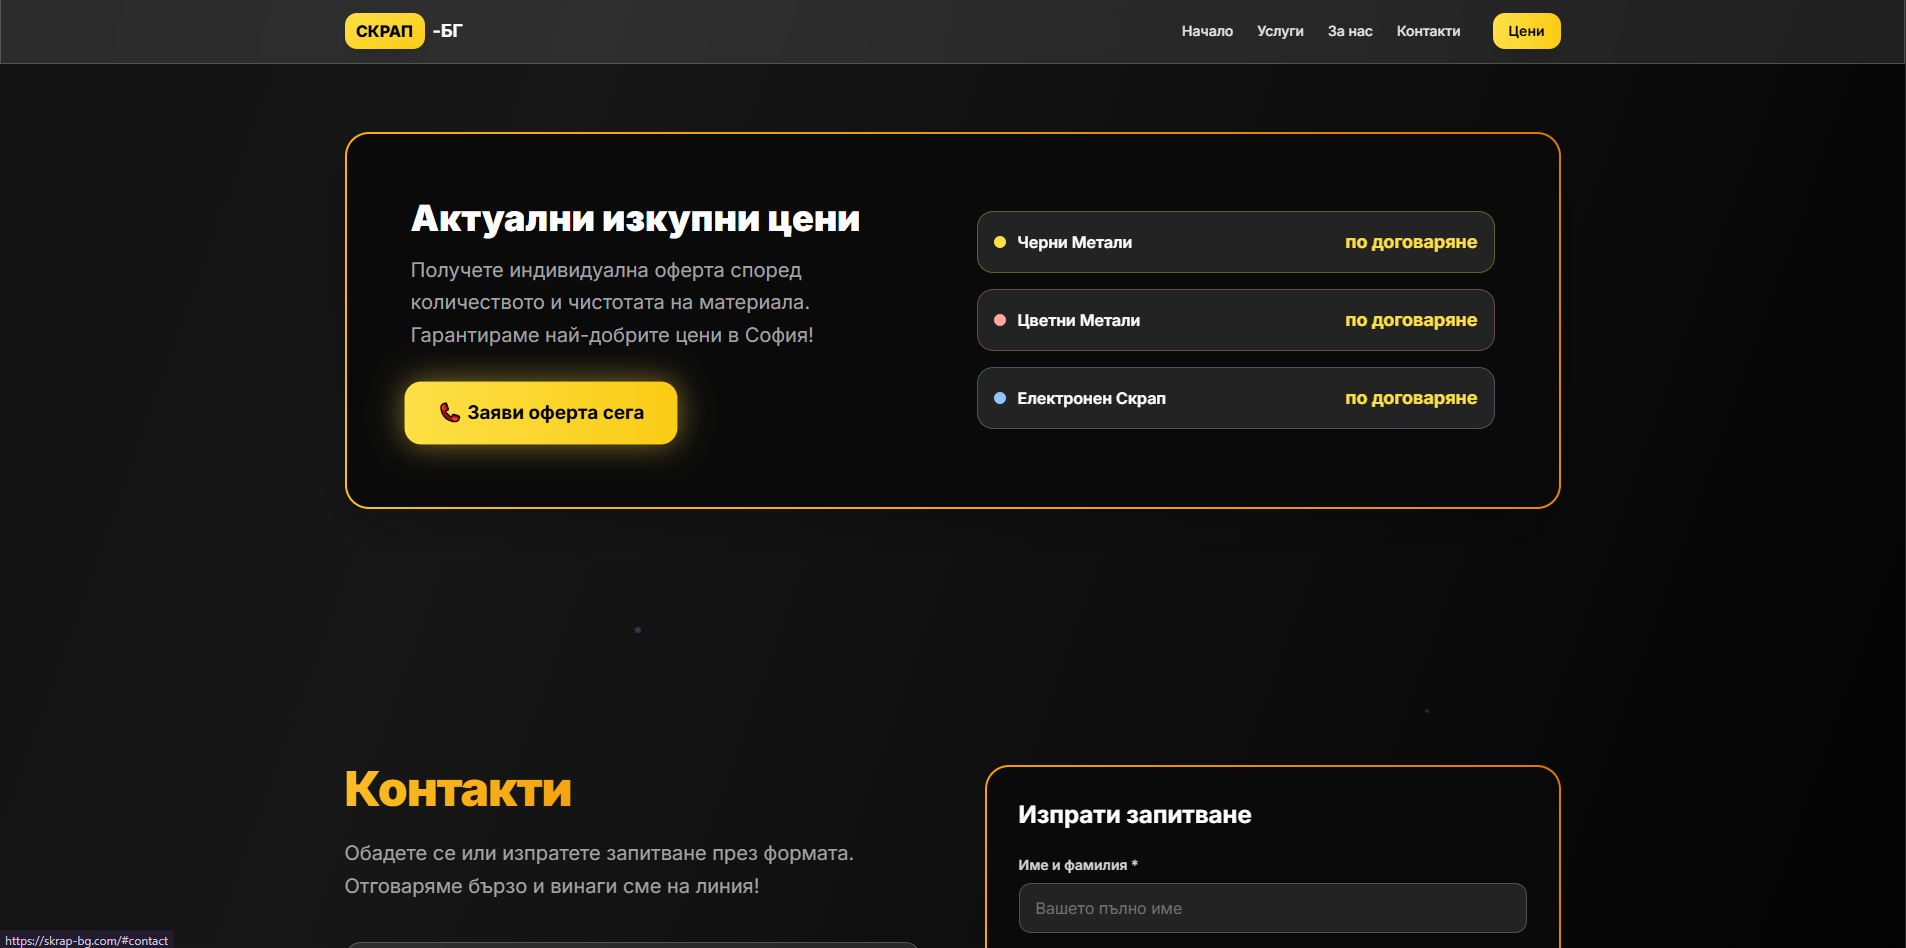Open the Начало navigation link

[1206, 31]
